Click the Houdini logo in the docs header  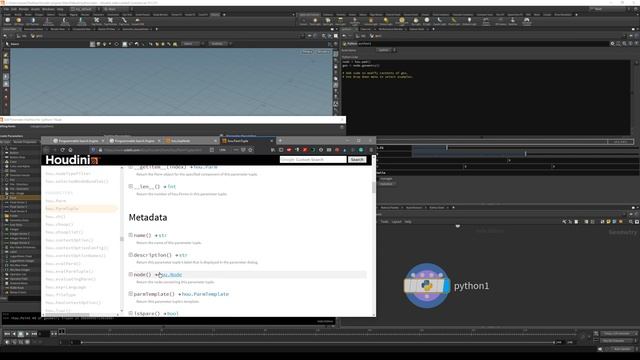73,160
